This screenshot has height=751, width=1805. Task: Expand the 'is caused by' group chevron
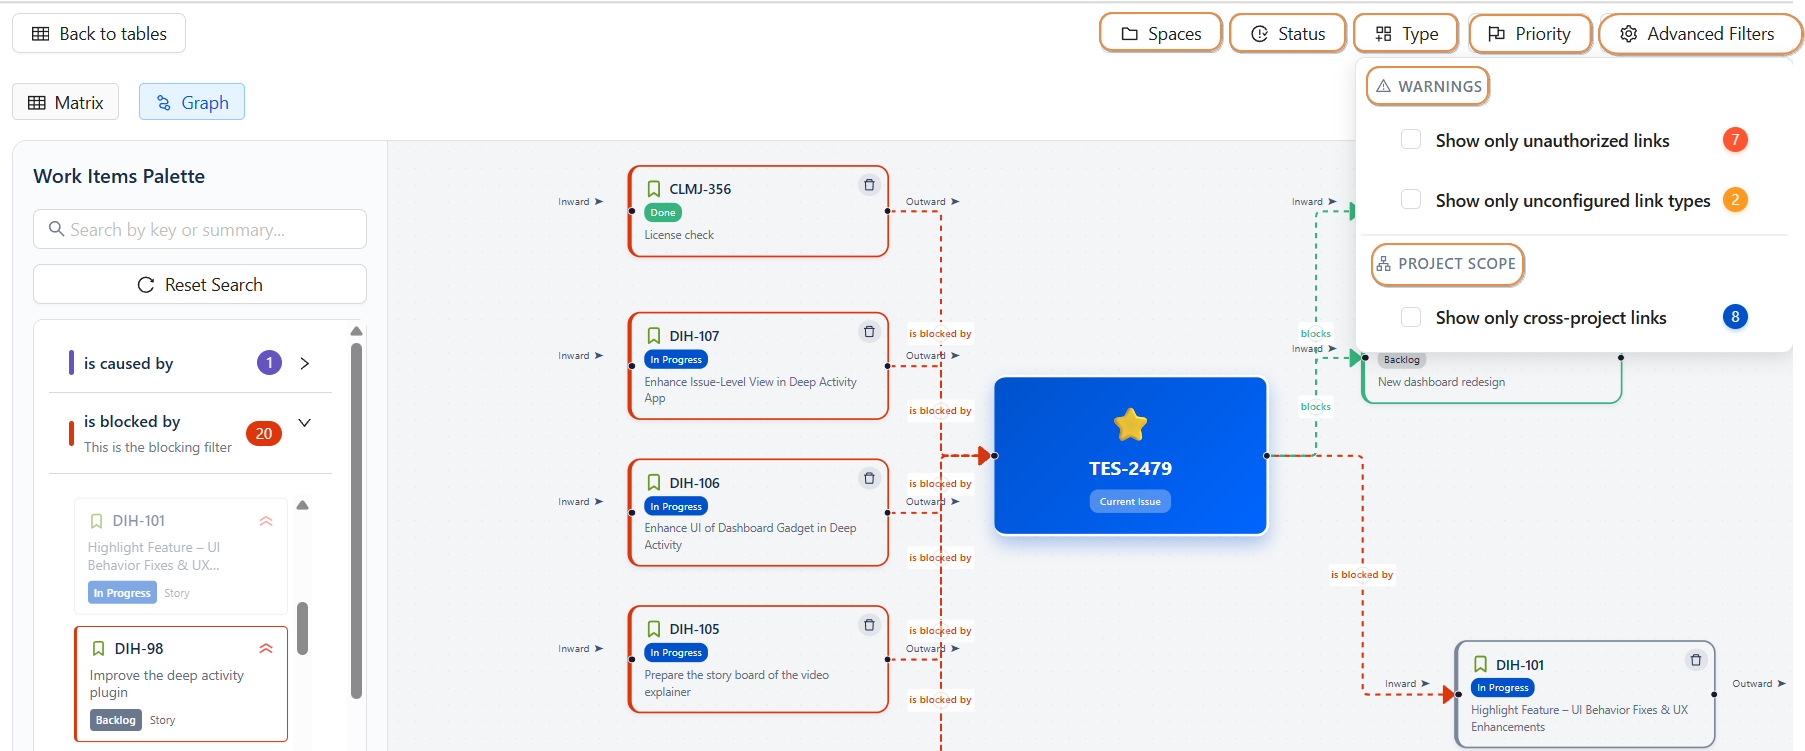pyautogui.click(x=305, y=363)
